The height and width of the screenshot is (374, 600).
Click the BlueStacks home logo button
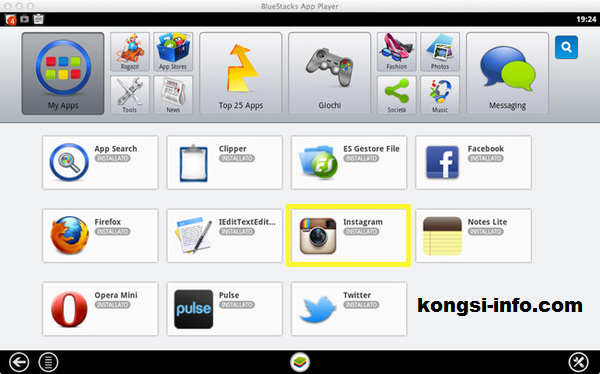click(x=300, y=362)
